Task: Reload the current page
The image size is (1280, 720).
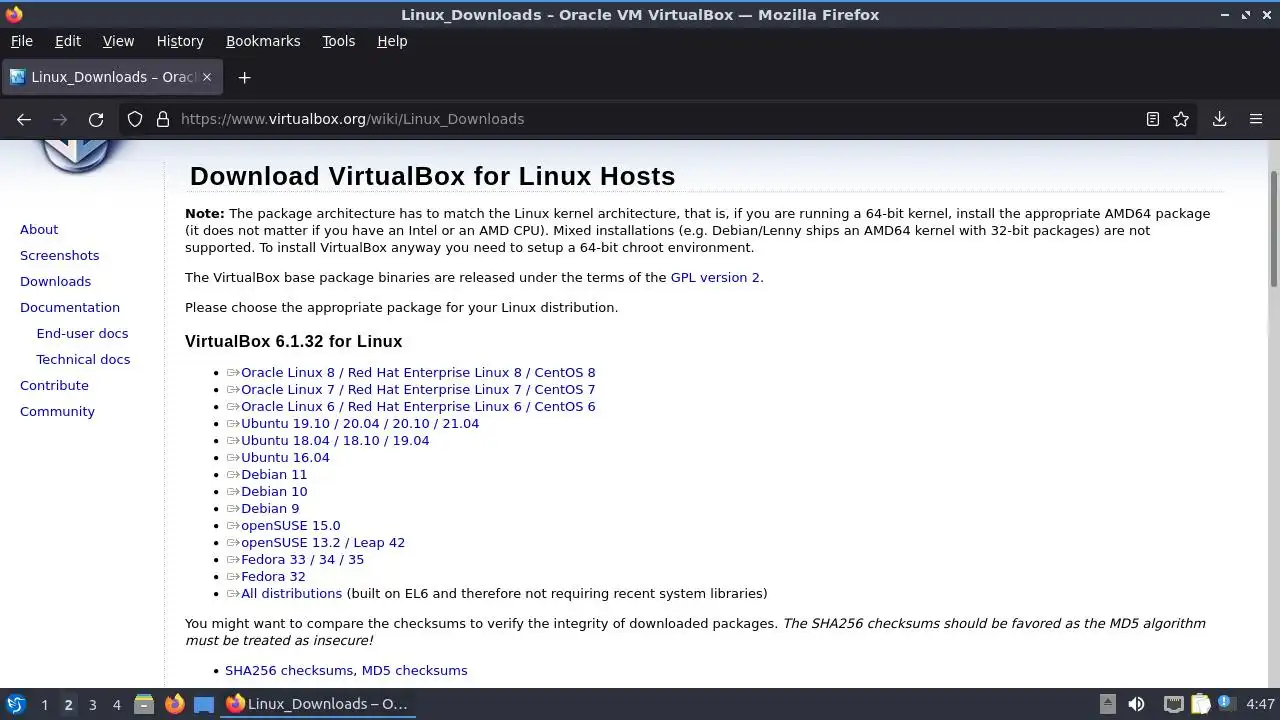Action: pos(96,119)
